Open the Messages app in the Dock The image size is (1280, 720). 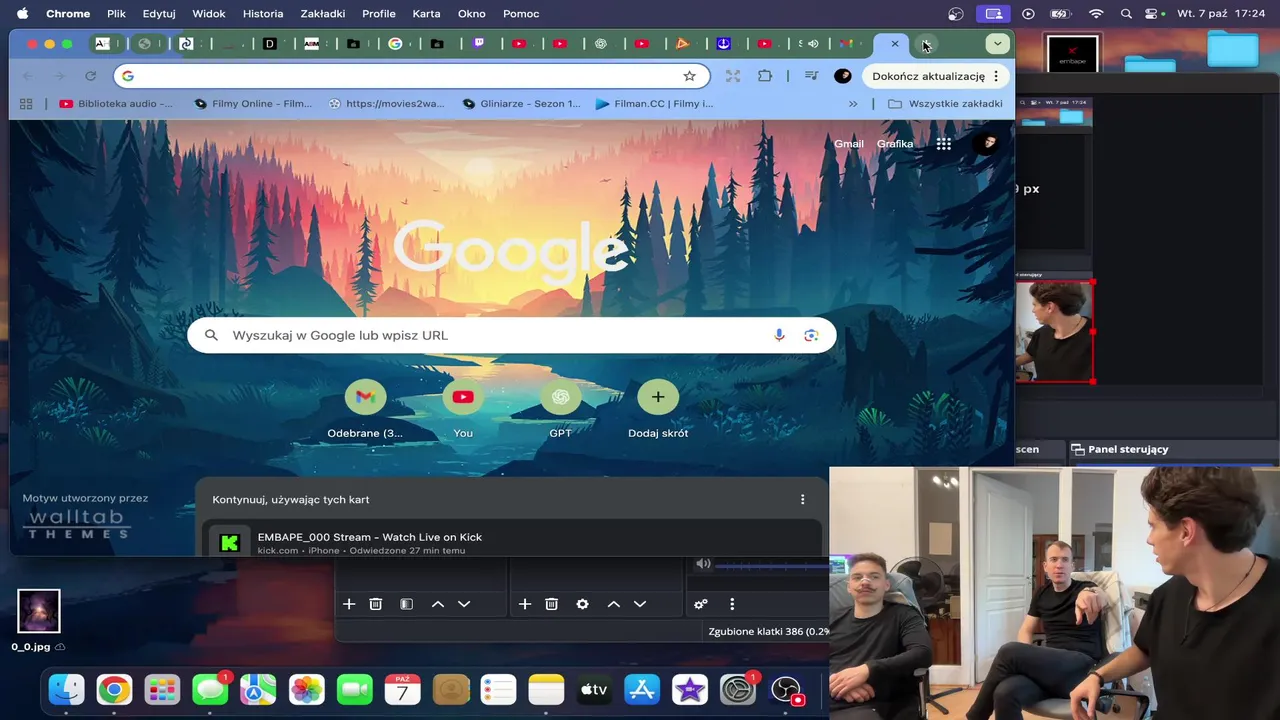(210, 690)
